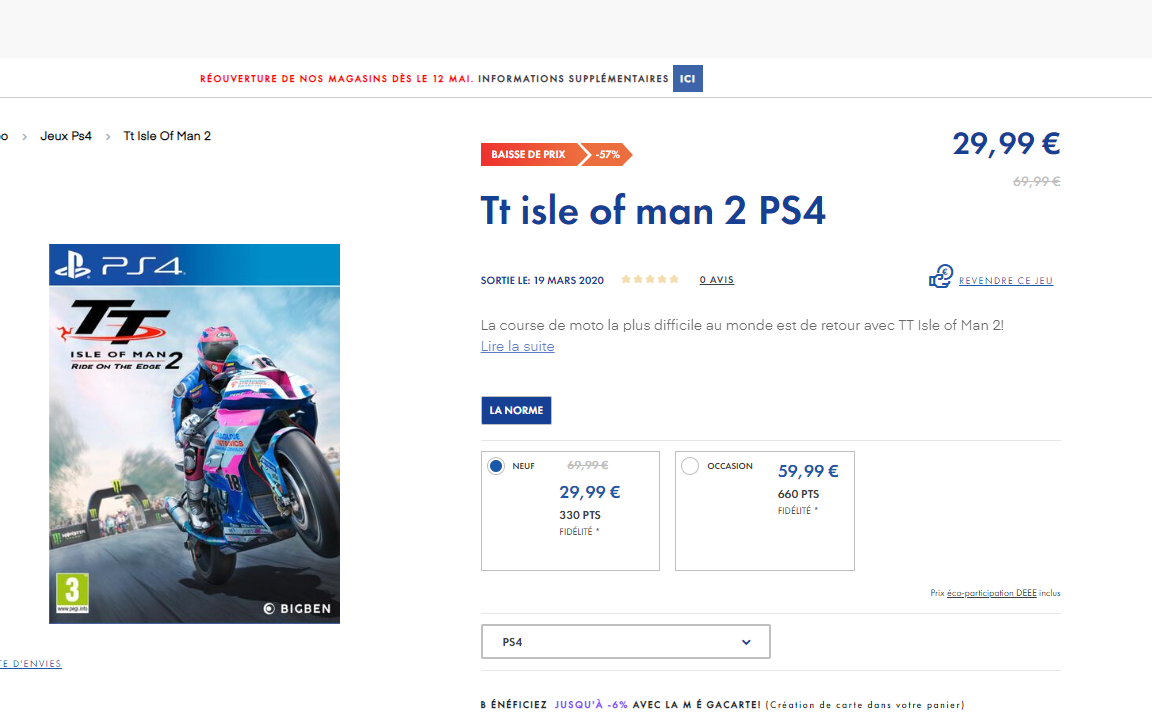Click the TT Isle of Man 2 cover image

(195, 434)
